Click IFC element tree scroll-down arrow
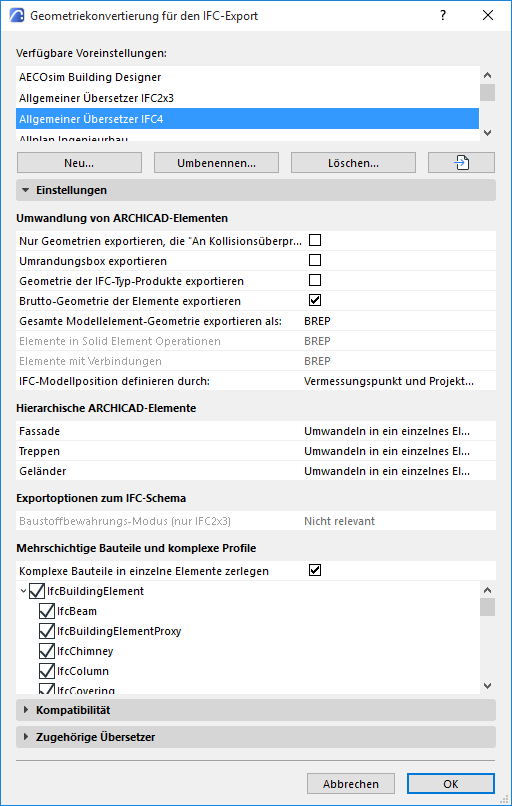The height and width of the screenshot is (806, 512). 488,686
